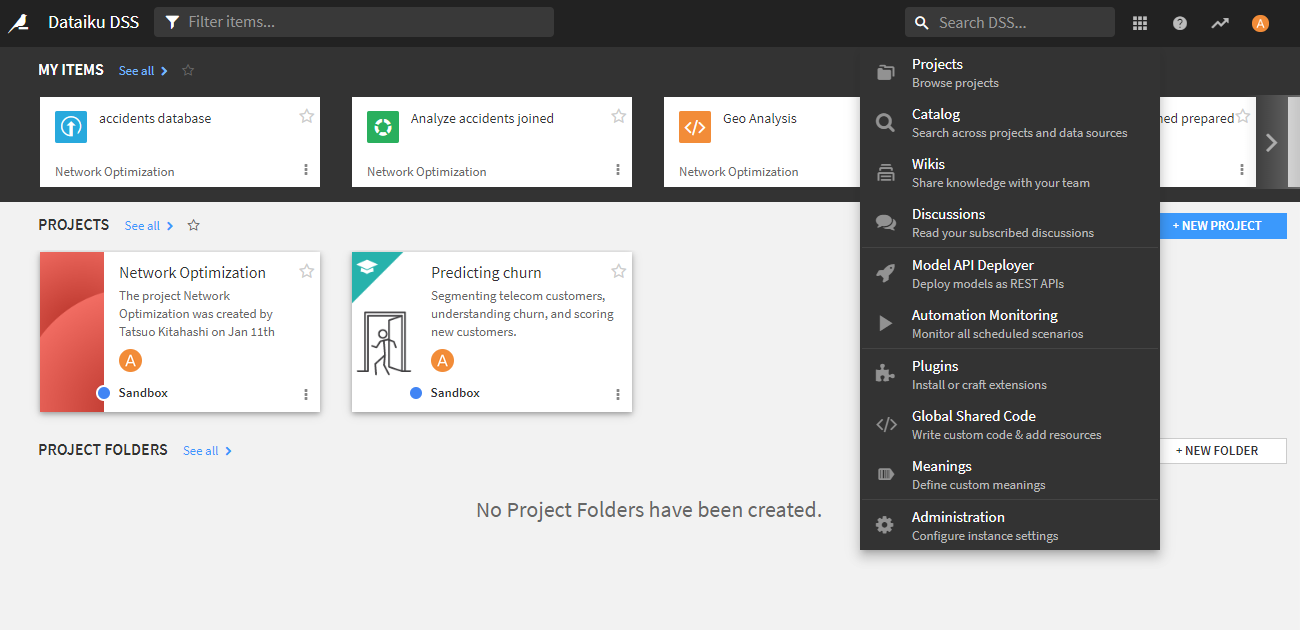Star the Analyze accidents joined item
The height and width of the screenshot is (630, 1300).
point(618,116)
